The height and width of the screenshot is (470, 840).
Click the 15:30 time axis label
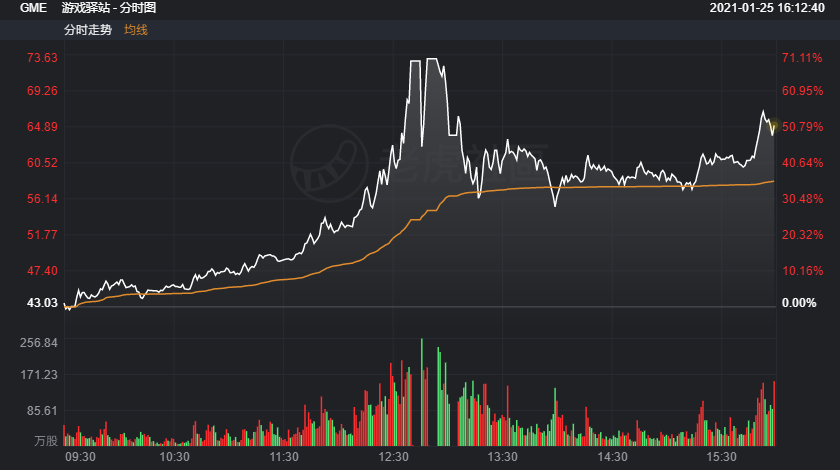point(722,457)
